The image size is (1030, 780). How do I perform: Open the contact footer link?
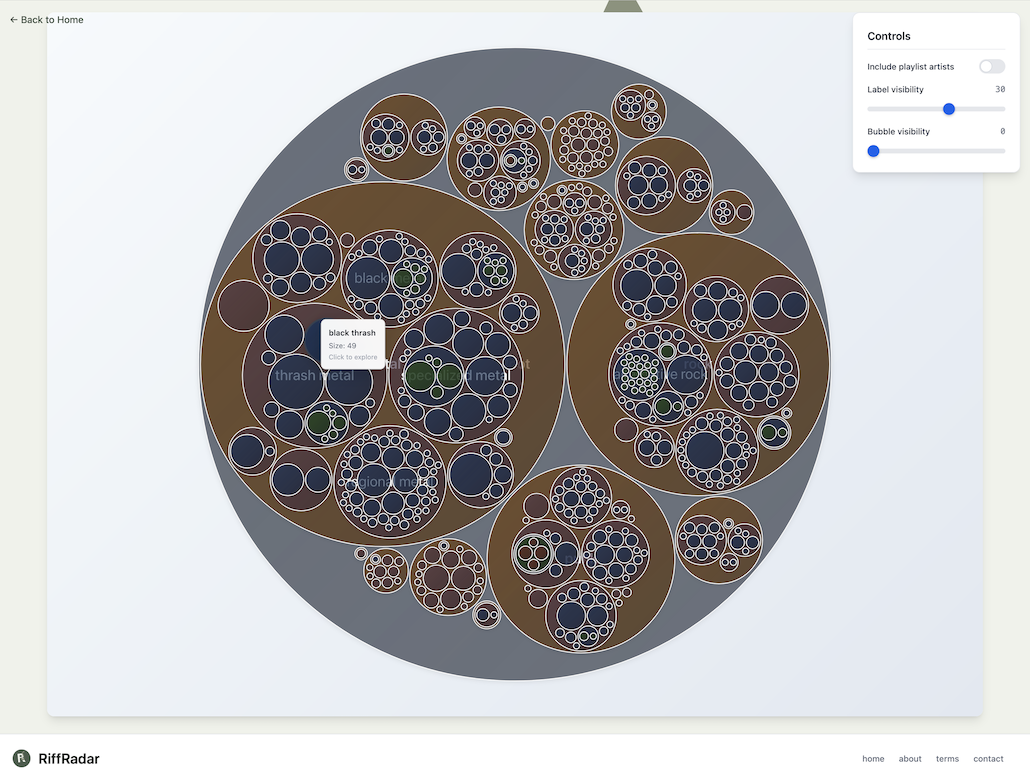click(988, 758)
